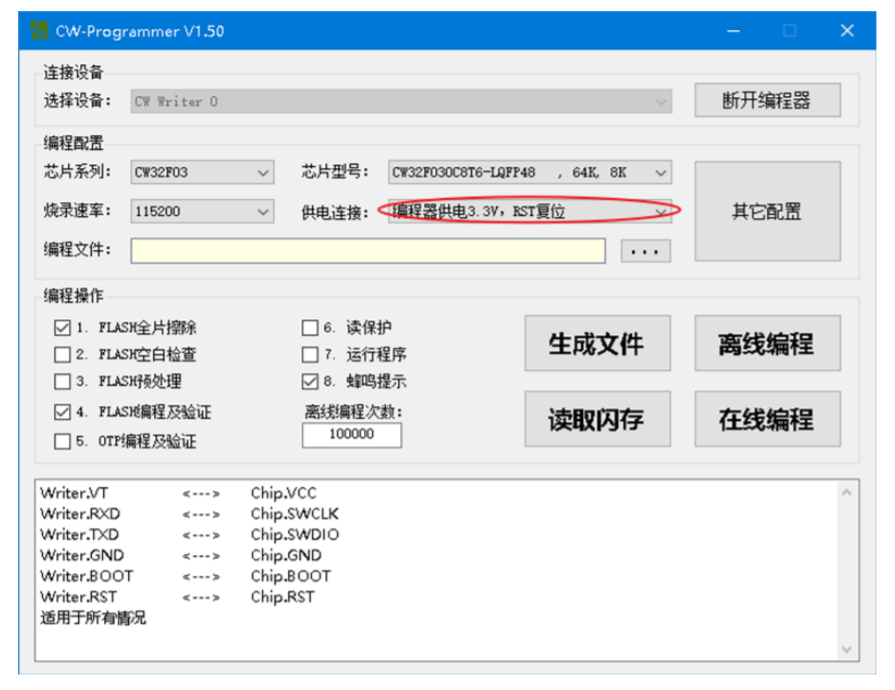Click the 断开编程器 button
The width and height of the screenshot is (895, 690).
point(767,100)
